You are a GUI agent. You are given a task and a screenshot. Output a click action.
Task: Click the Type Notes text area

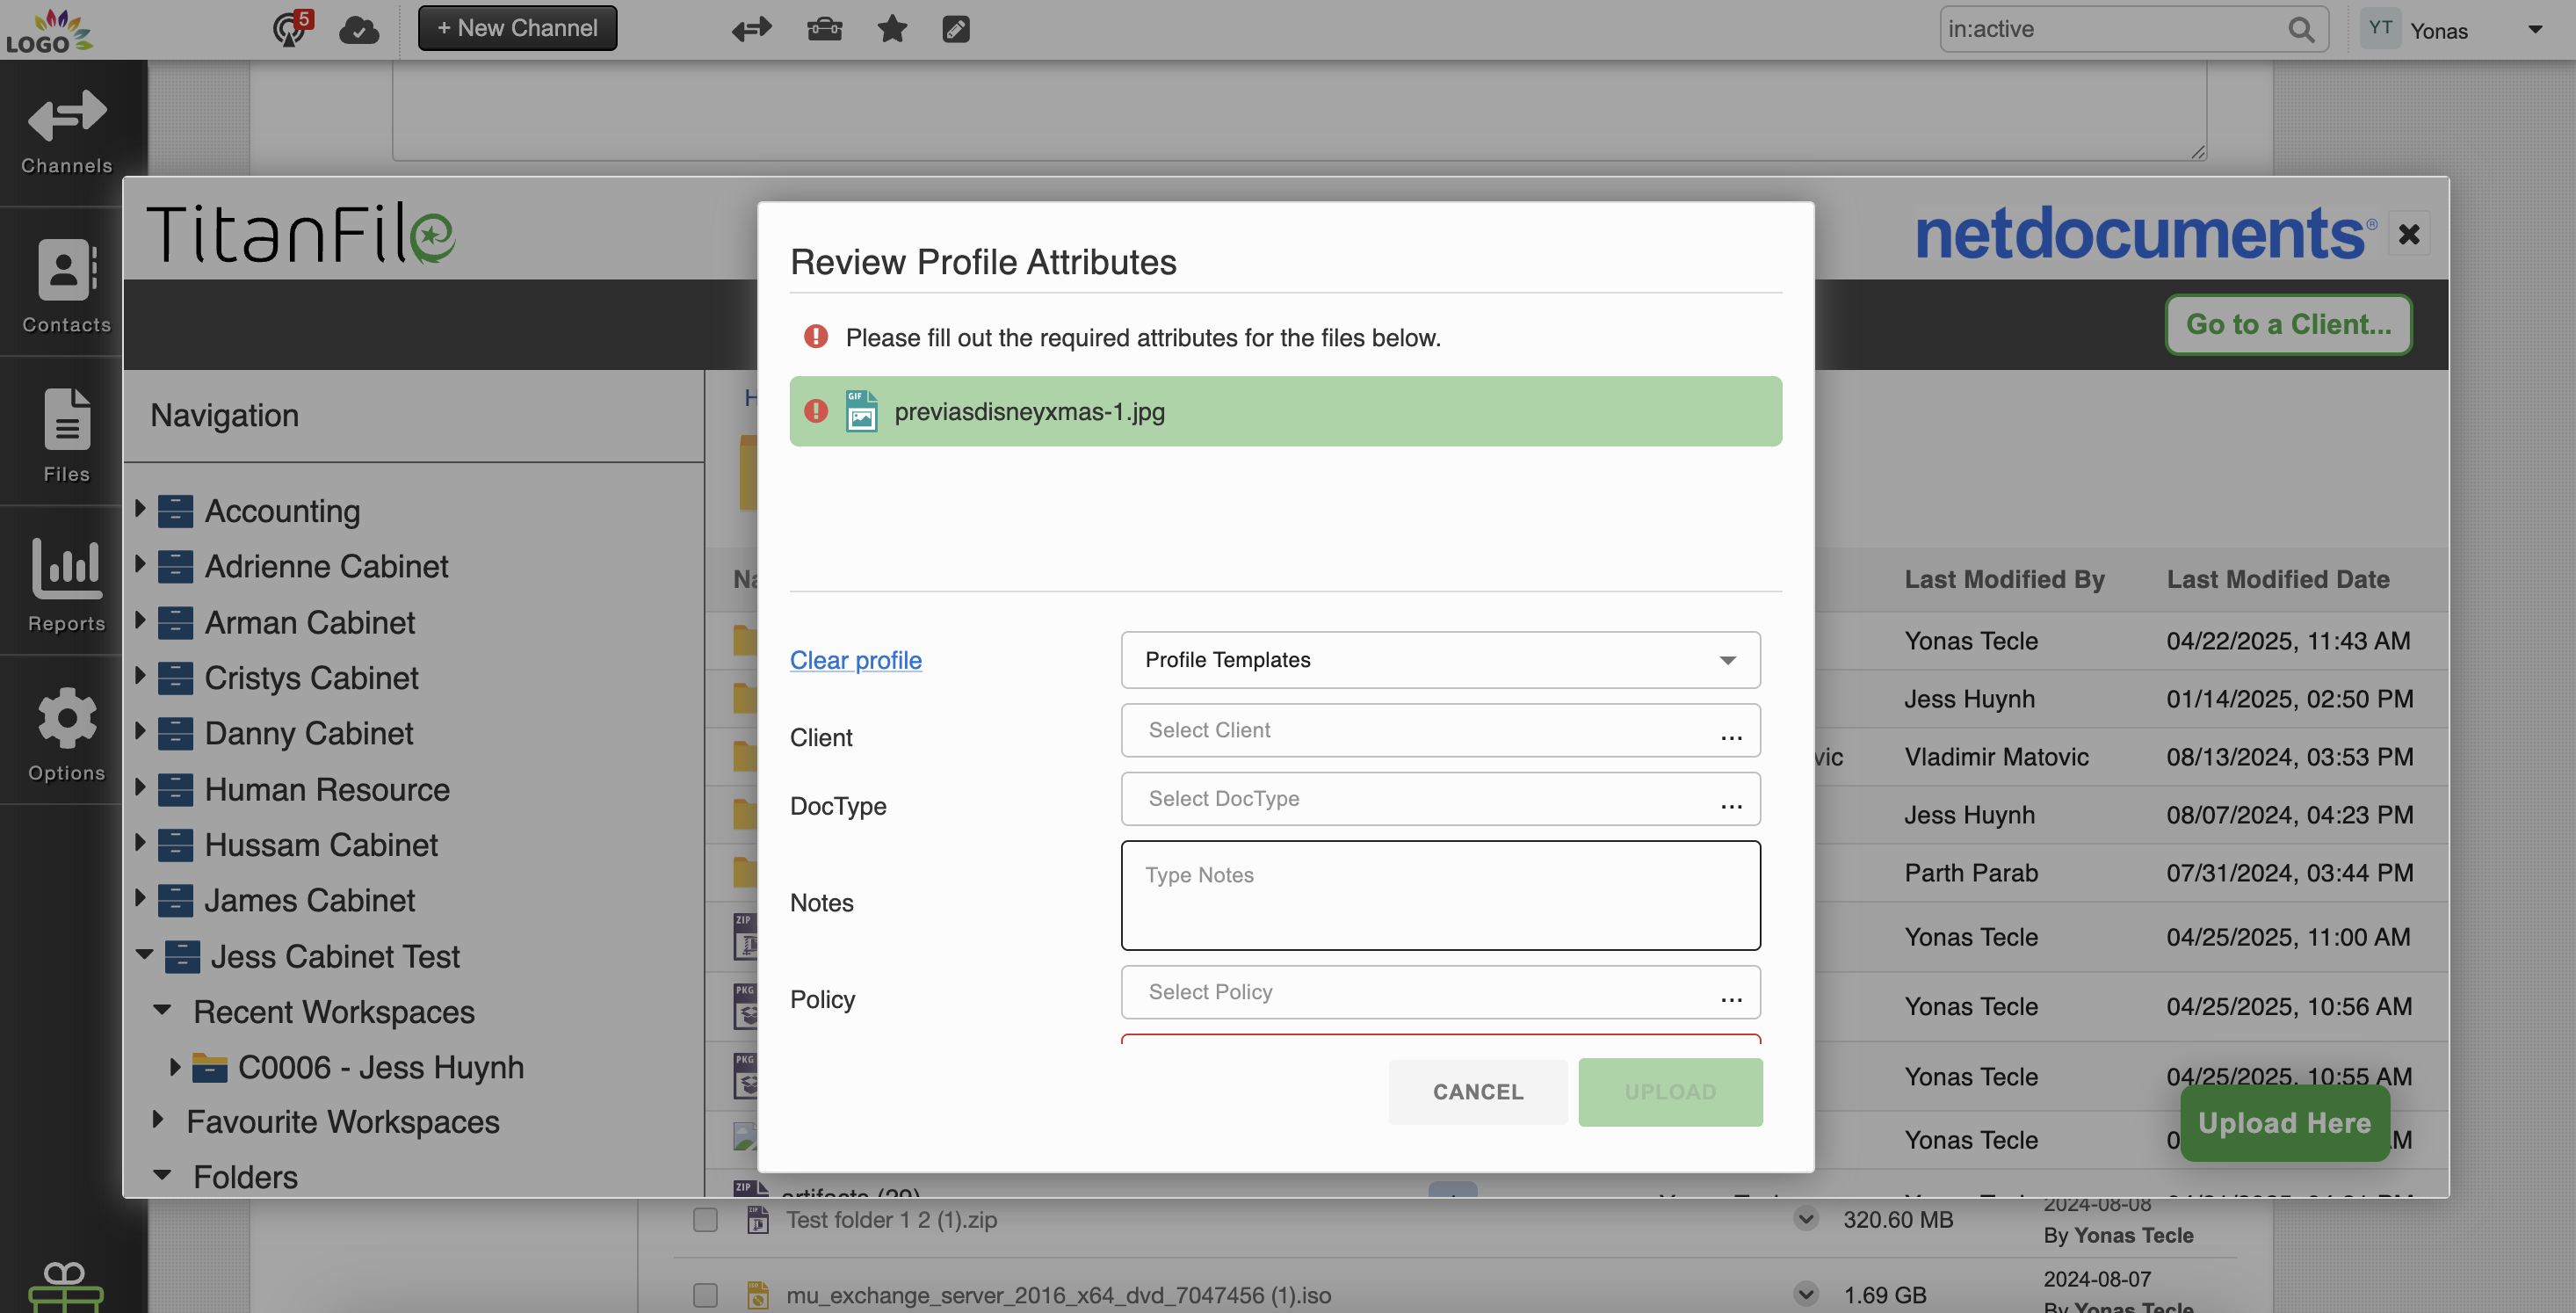1440,895
